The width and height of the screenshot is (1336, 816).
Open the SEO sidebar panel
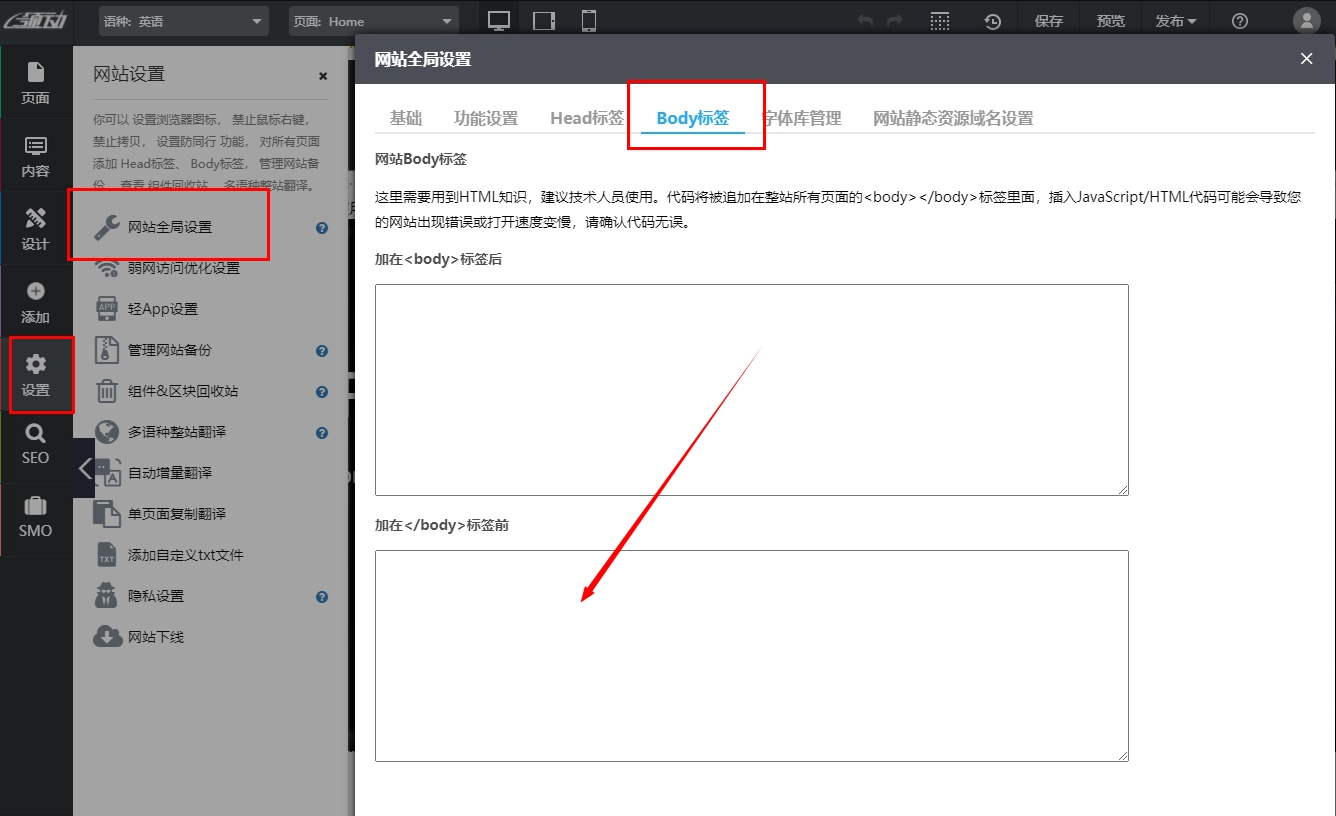(35, 445)
